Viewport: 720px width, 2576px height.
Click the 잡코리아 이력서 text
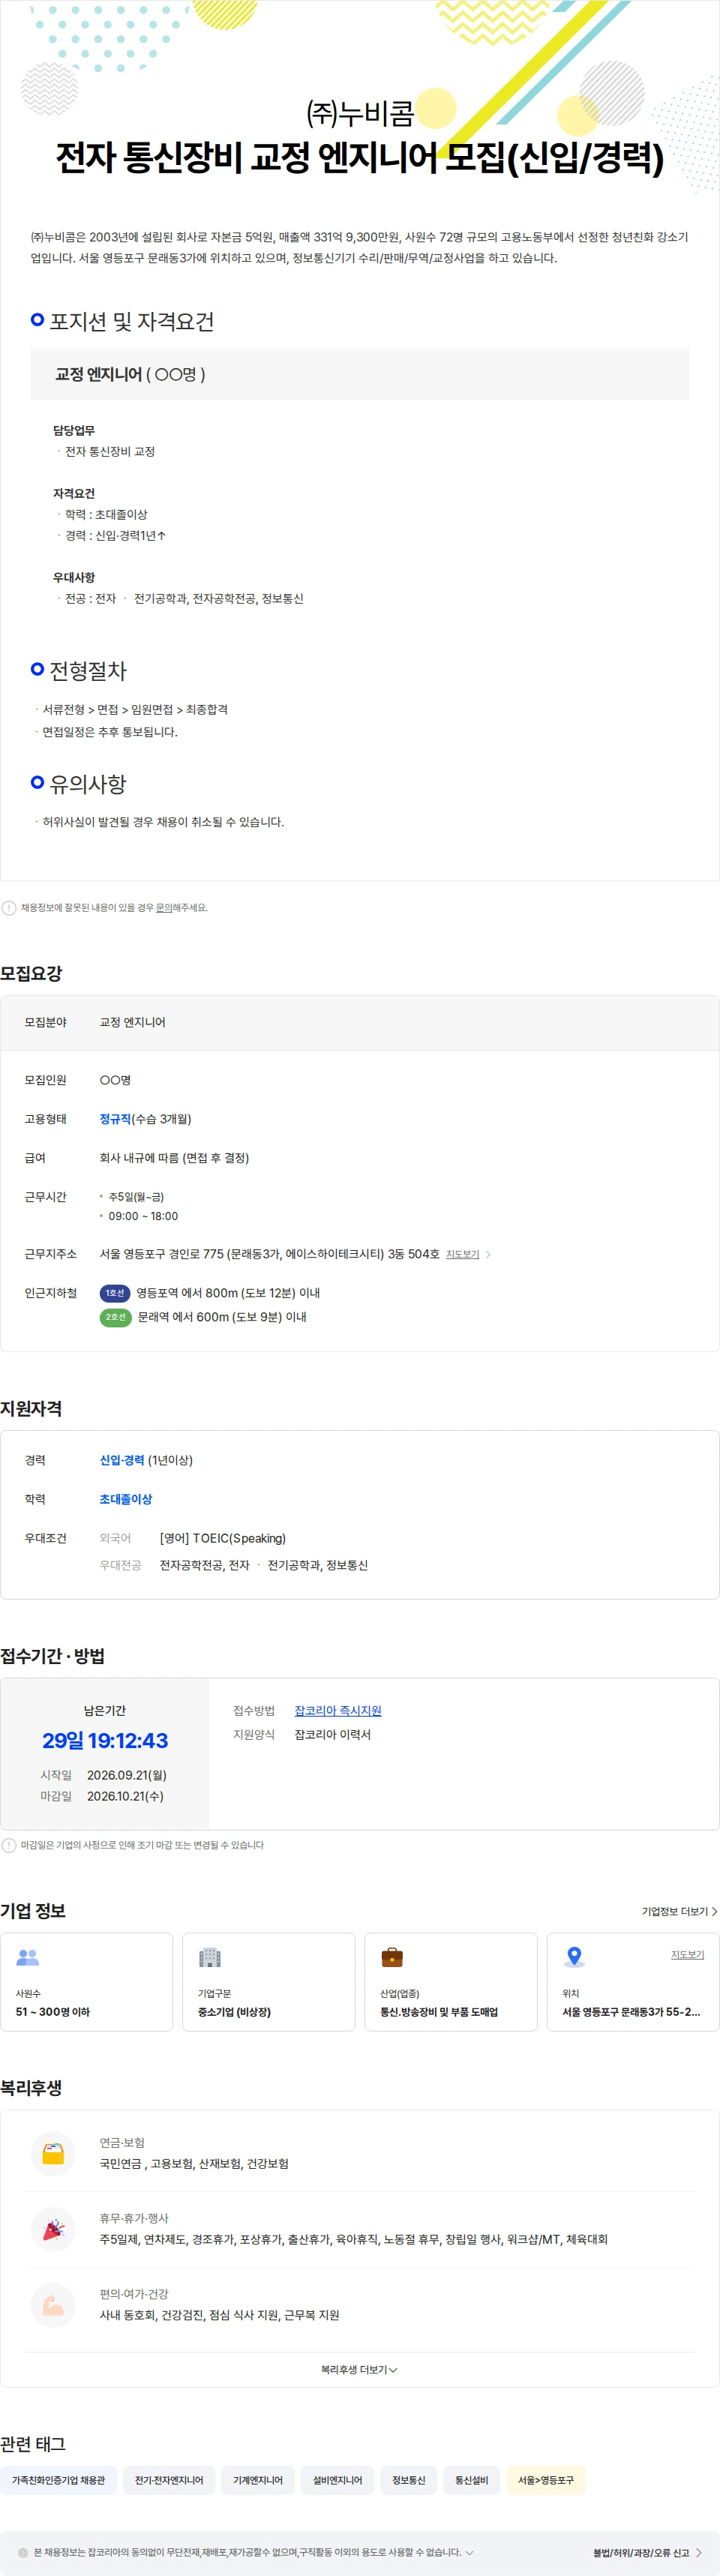point(333,1734)
